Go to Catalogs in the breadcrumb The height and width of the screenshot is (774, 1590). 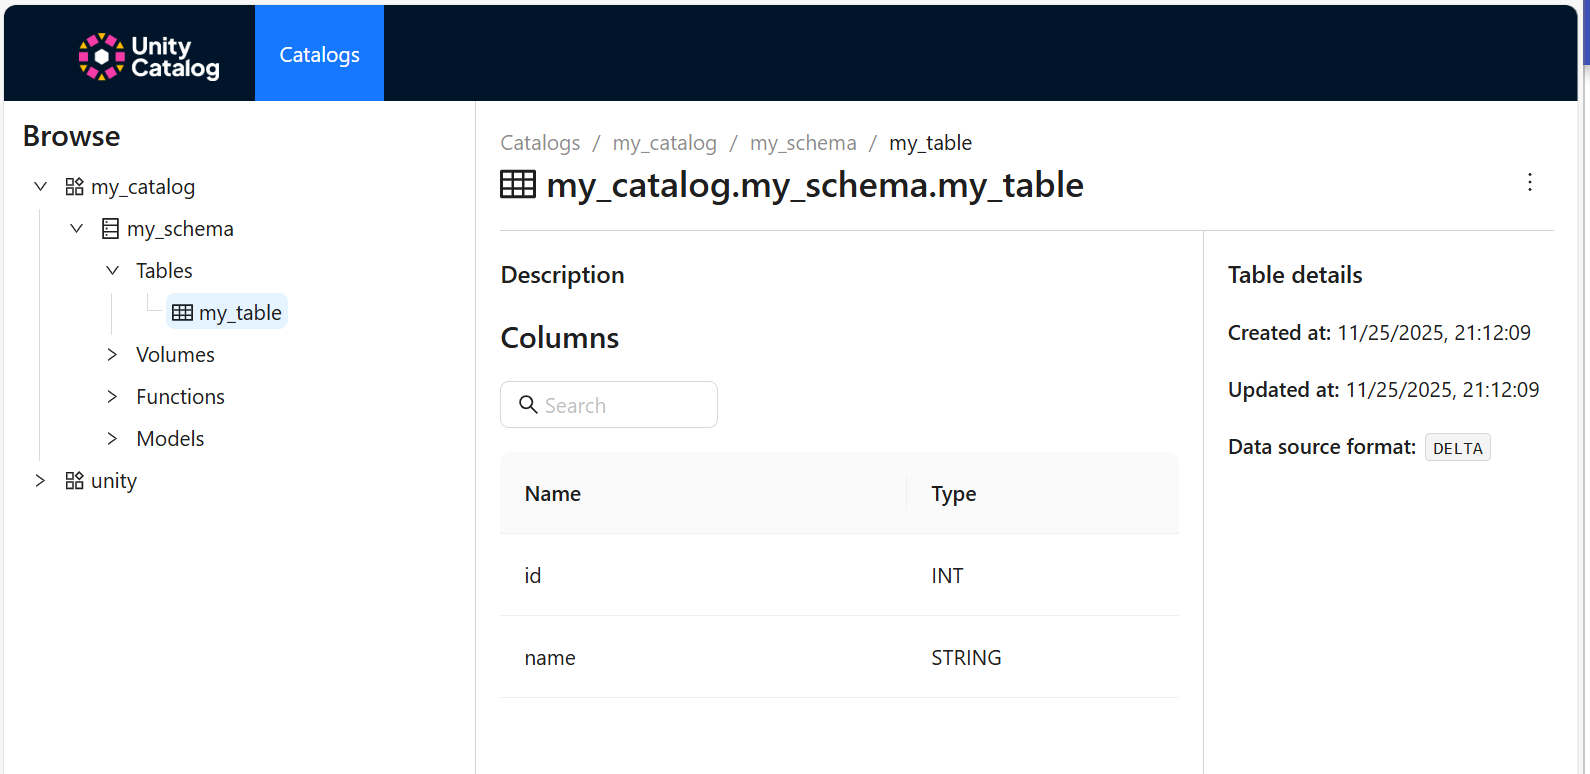pyautogui.click(x=540, y=143)
